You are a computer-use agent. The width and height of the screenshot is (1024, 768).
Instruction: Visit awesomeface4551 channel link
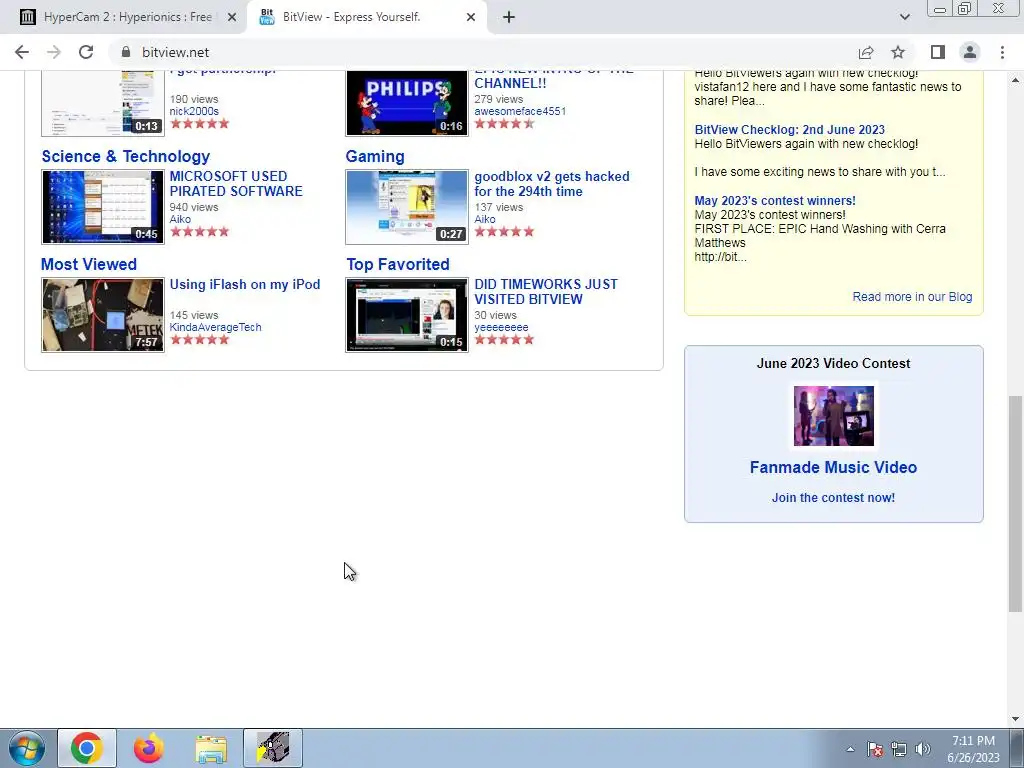click(x=520, y=111)
